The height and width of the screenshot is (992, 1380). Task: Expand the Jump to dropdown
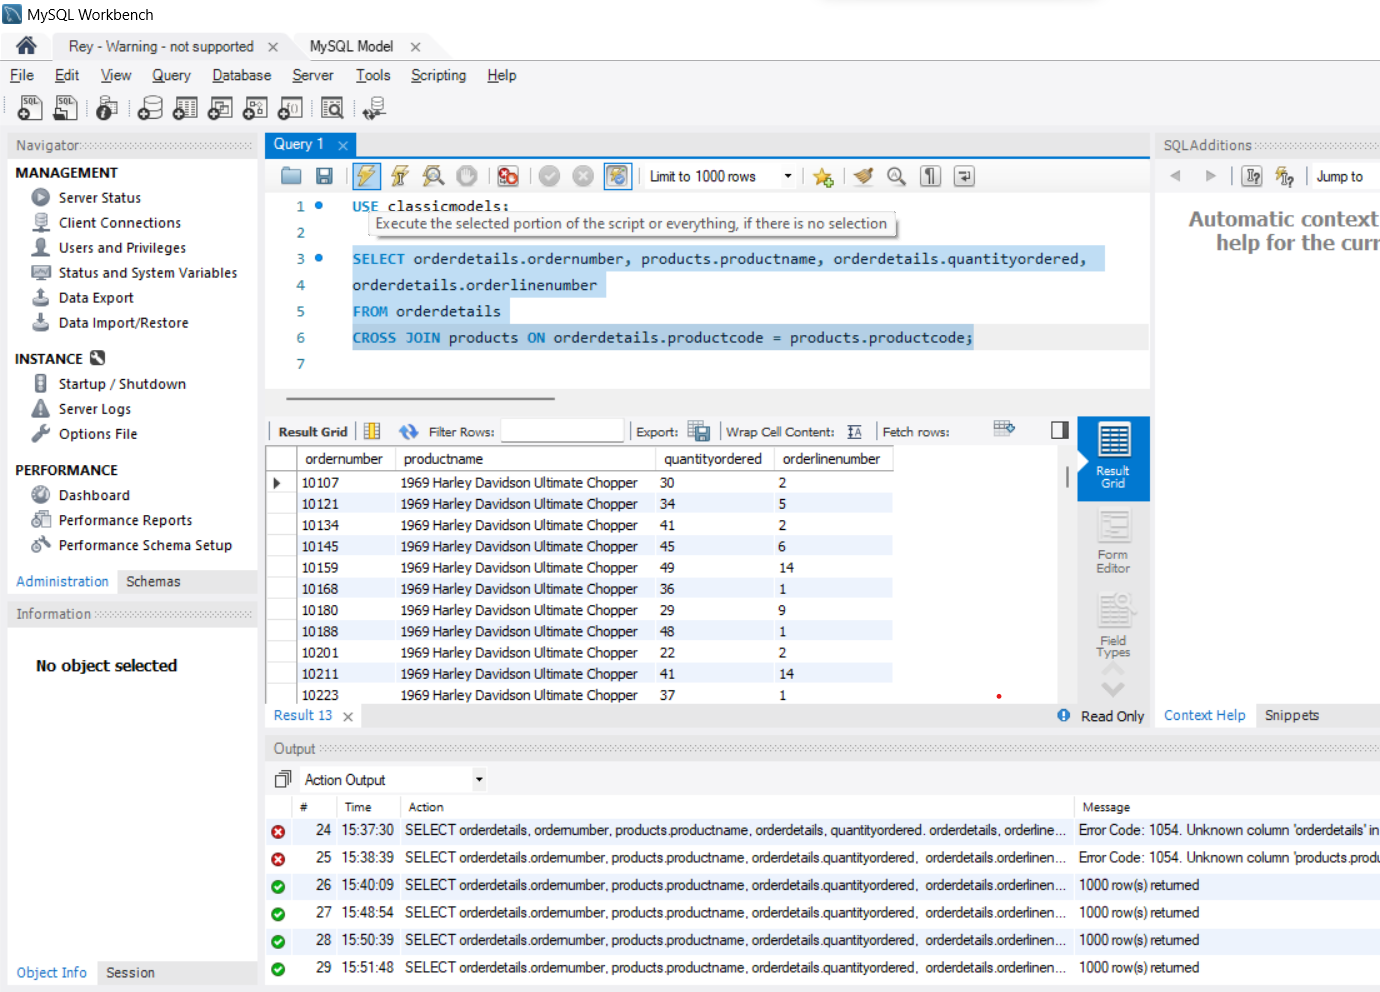1346,176
